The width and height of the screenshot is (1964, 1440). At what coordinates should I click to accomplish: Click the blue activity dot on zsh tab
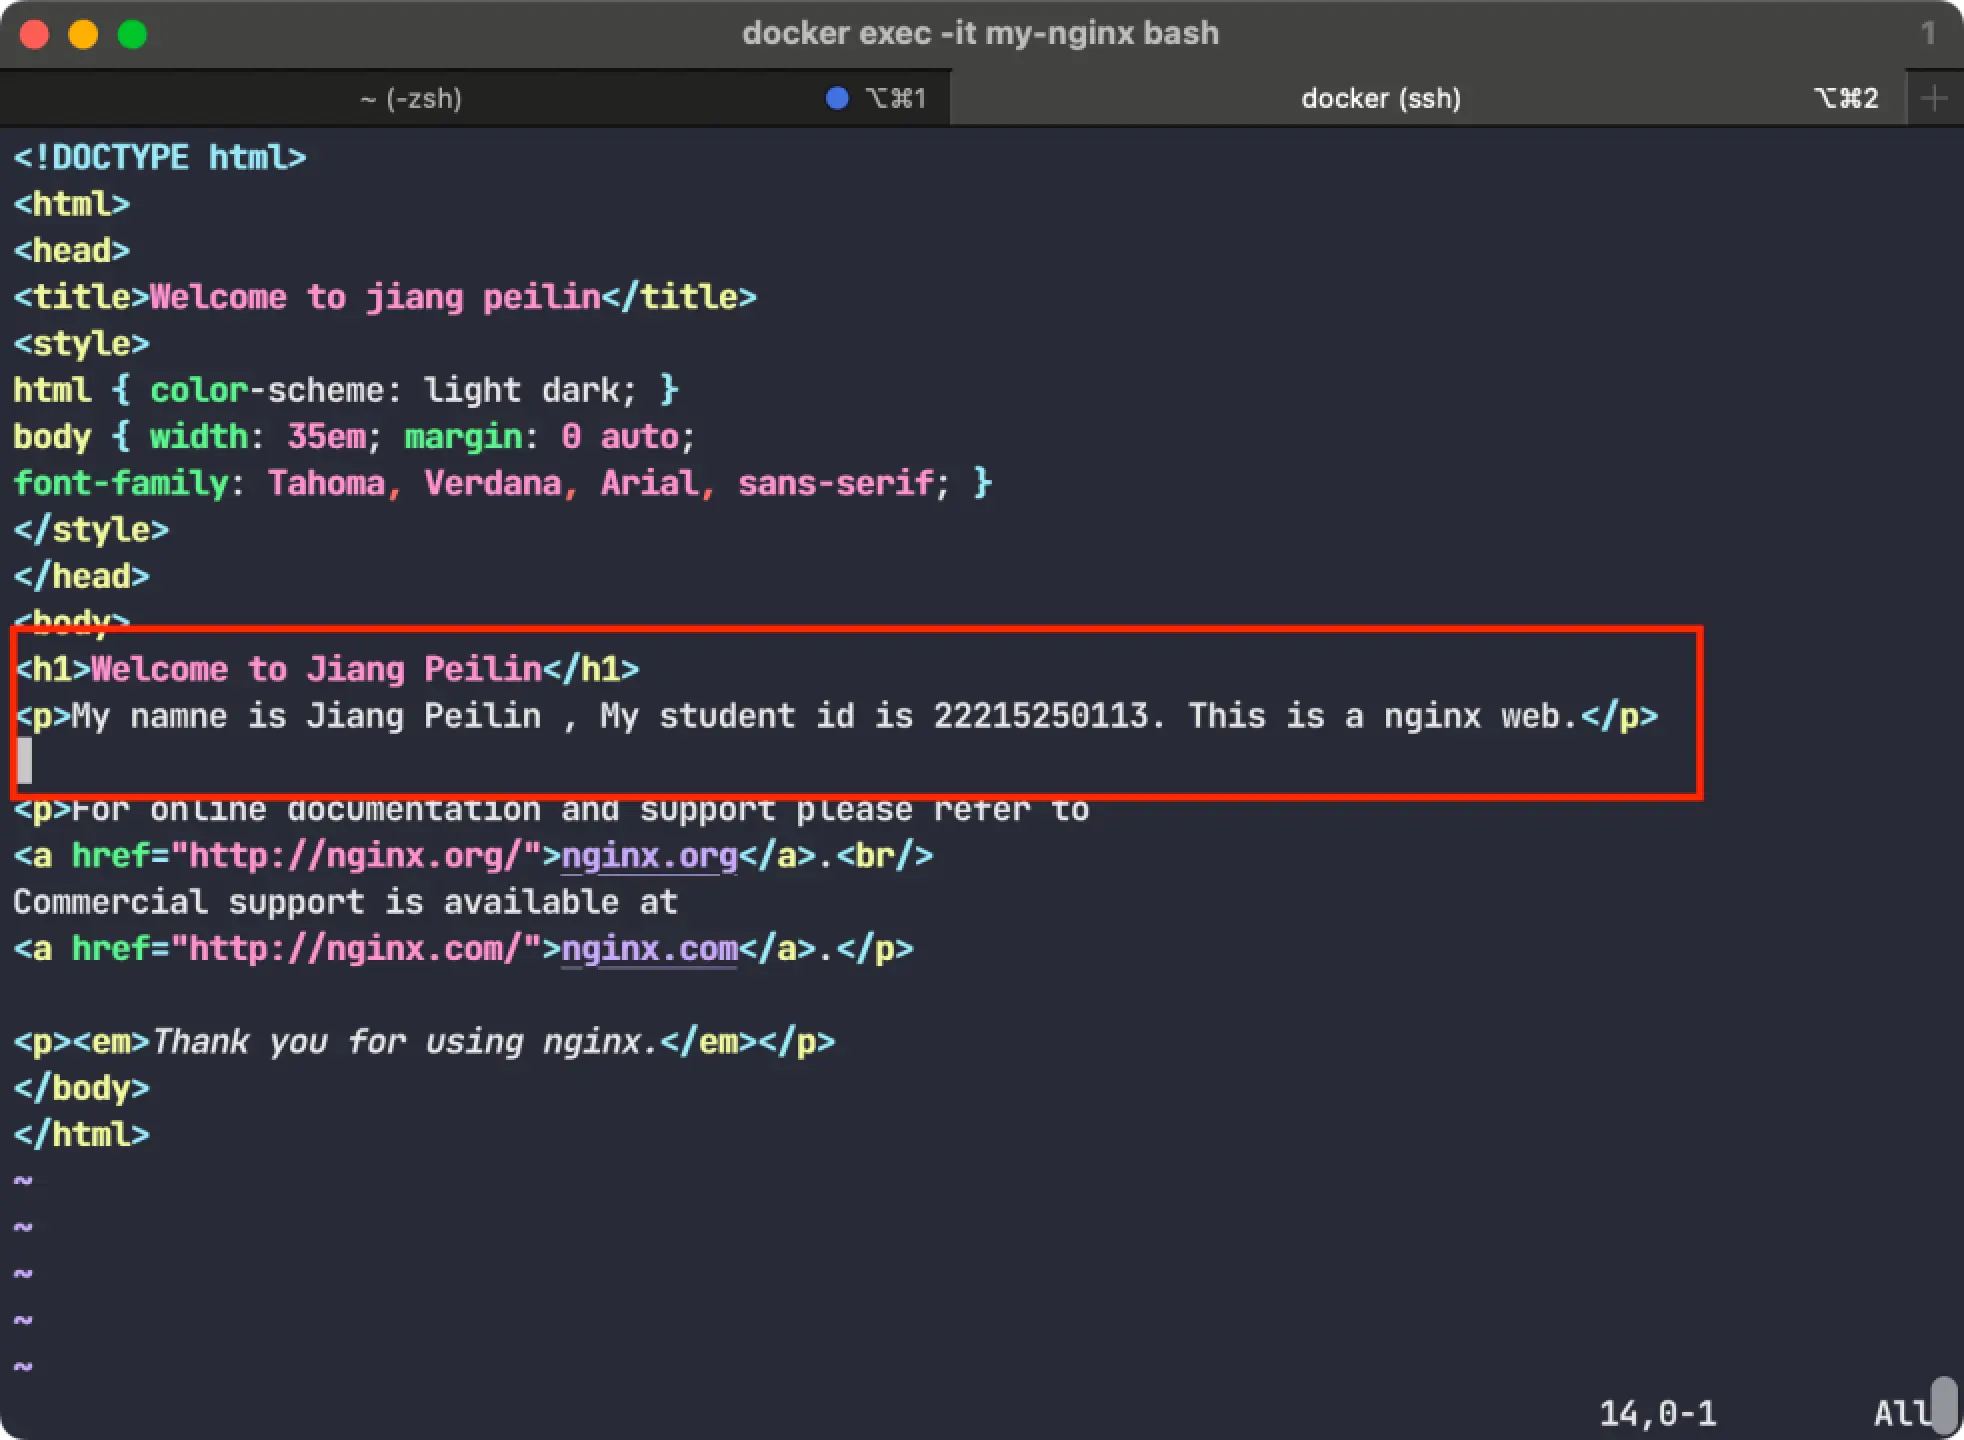click(837, 98)
